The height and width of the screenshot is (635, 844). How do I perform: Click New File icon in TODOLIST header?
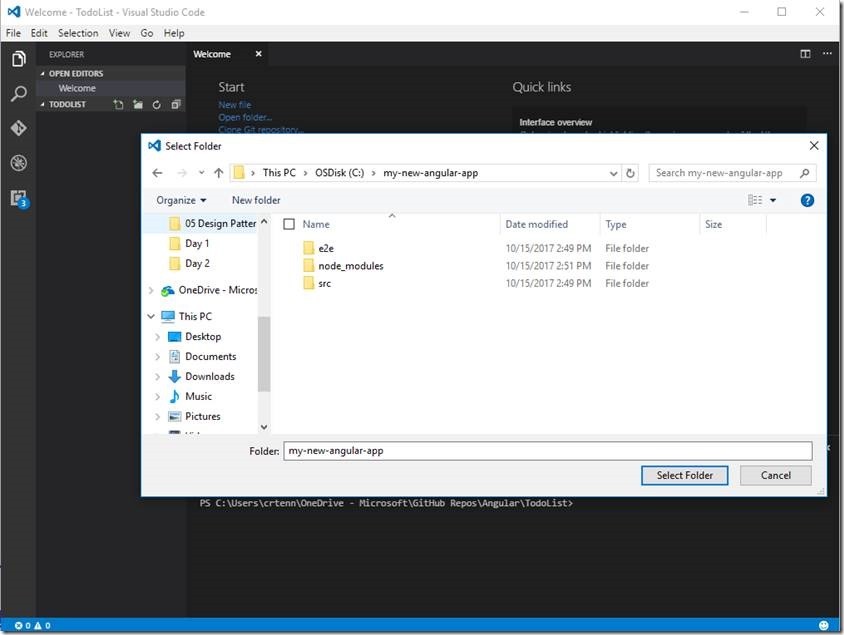pyautogui.click(x=118, y=104)
